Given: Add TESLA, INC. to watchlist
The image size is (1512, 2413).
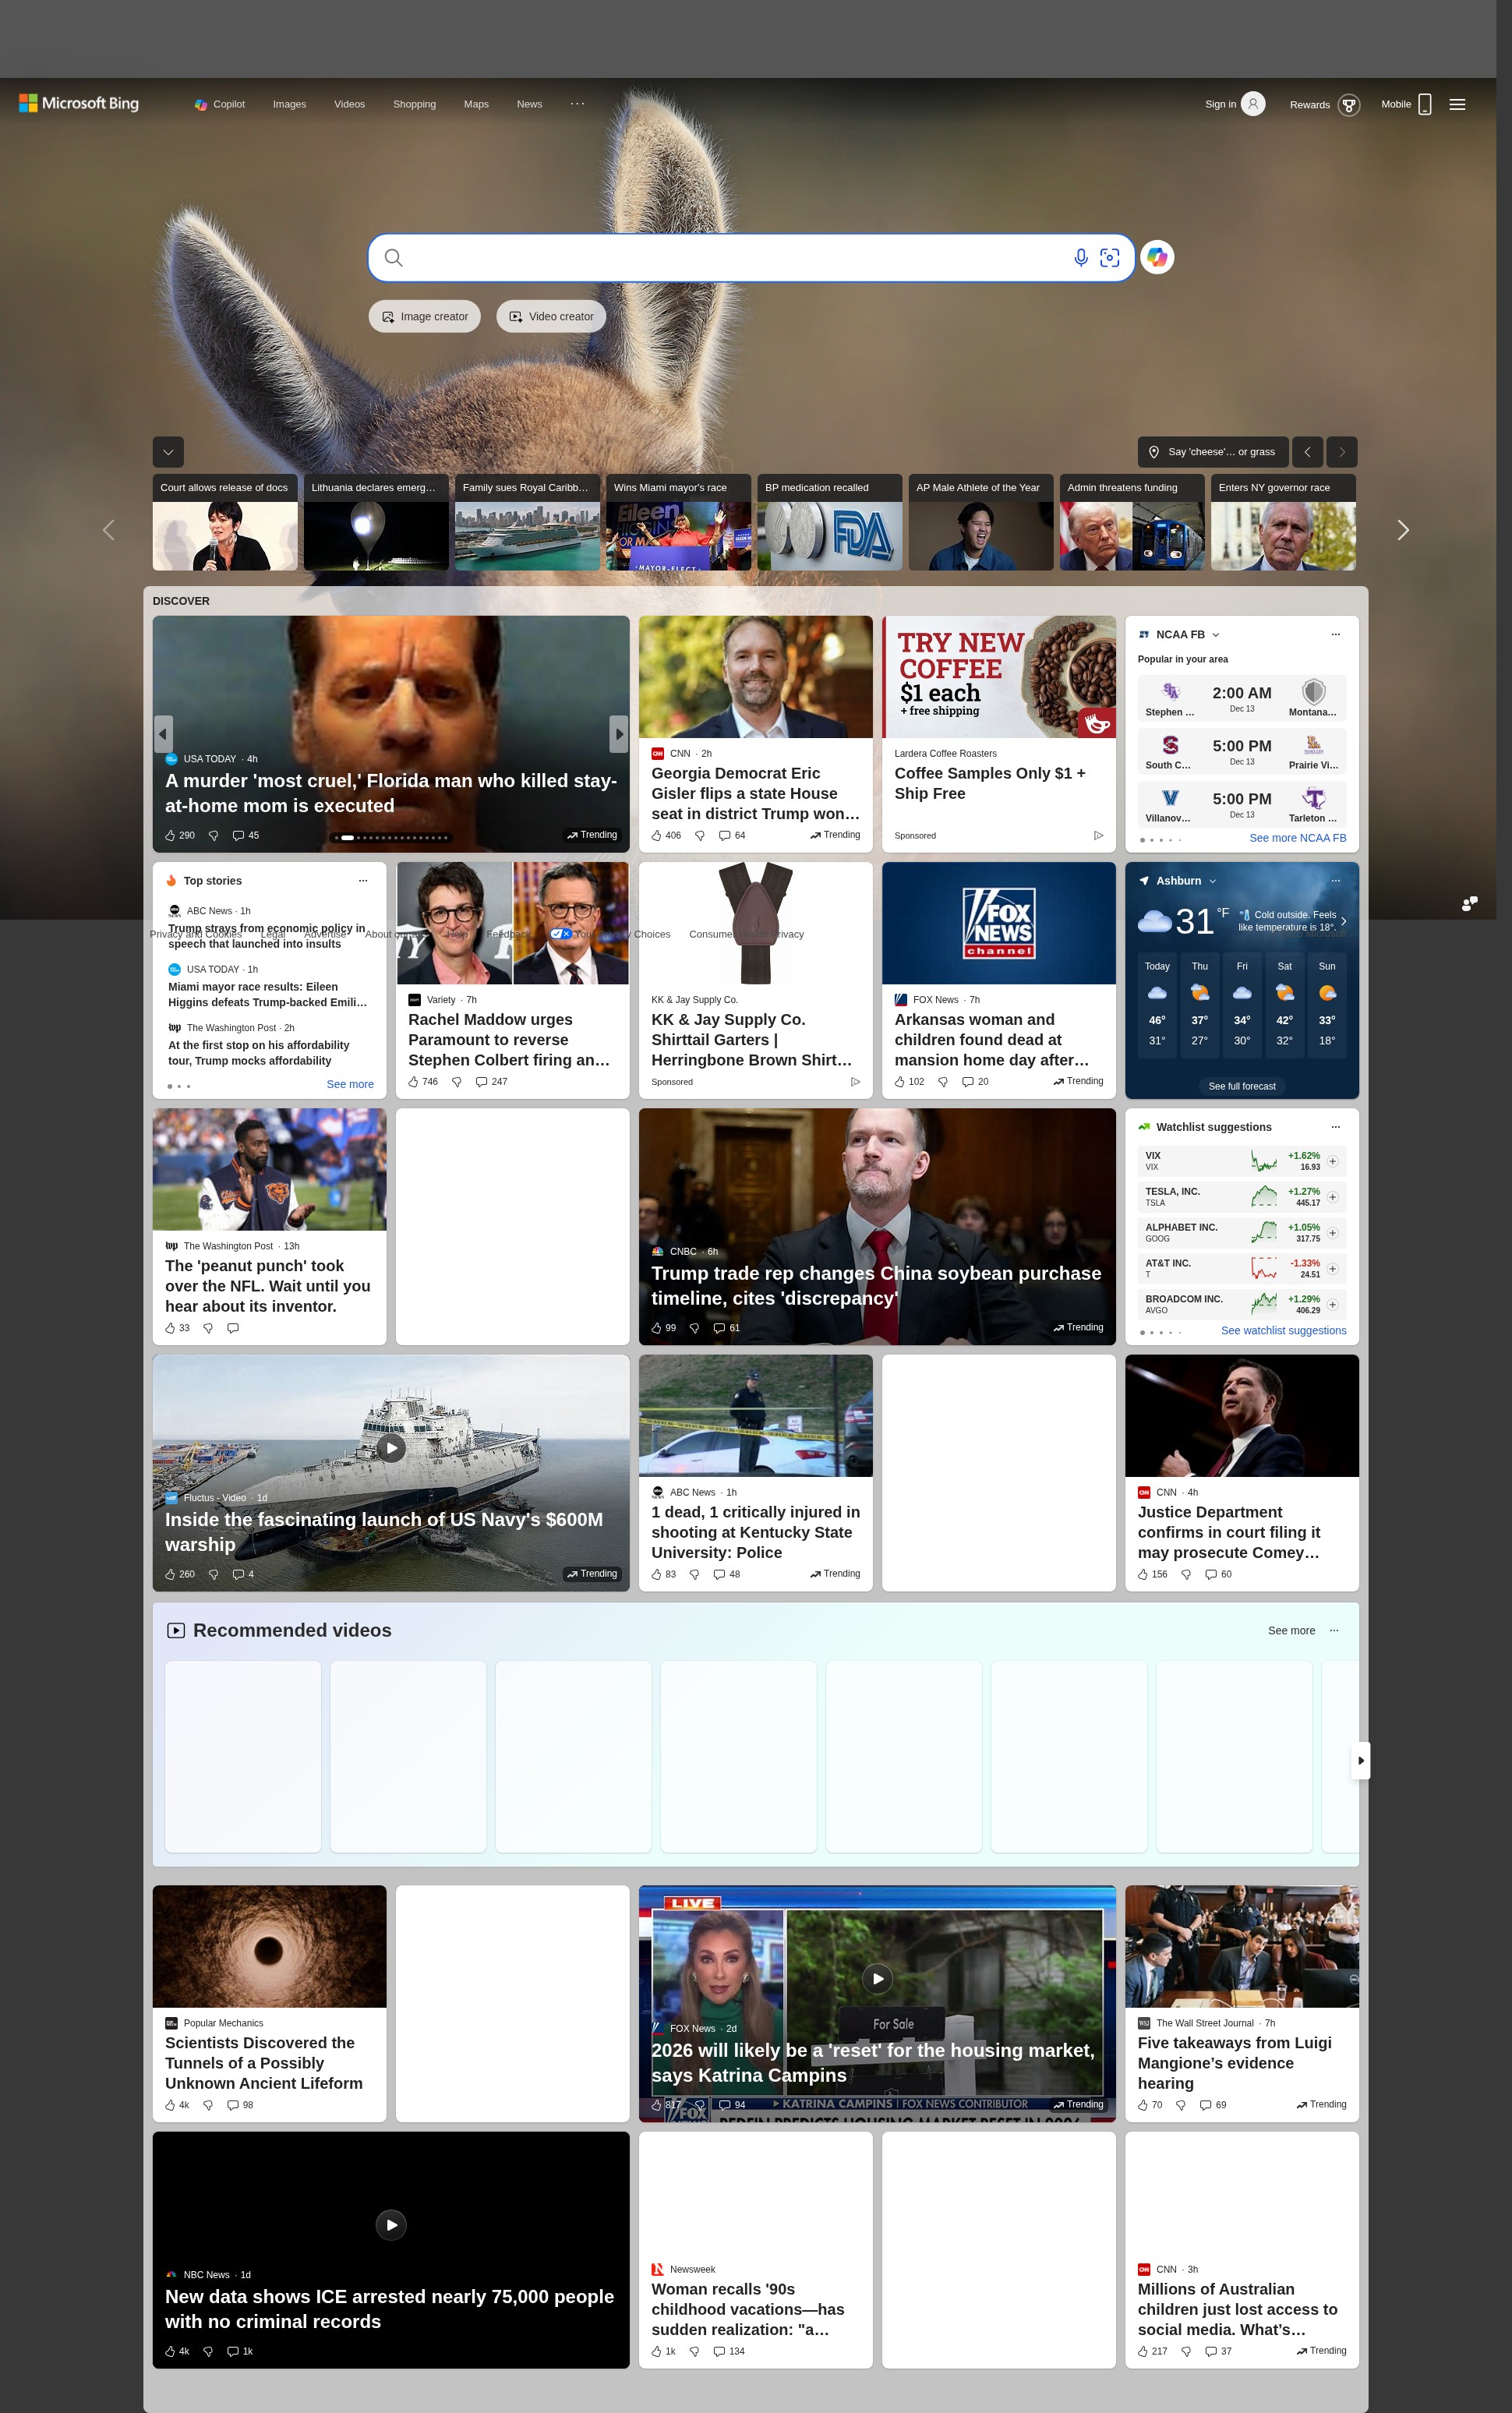Looking at the screenshot, I should pos(1332,1197).
